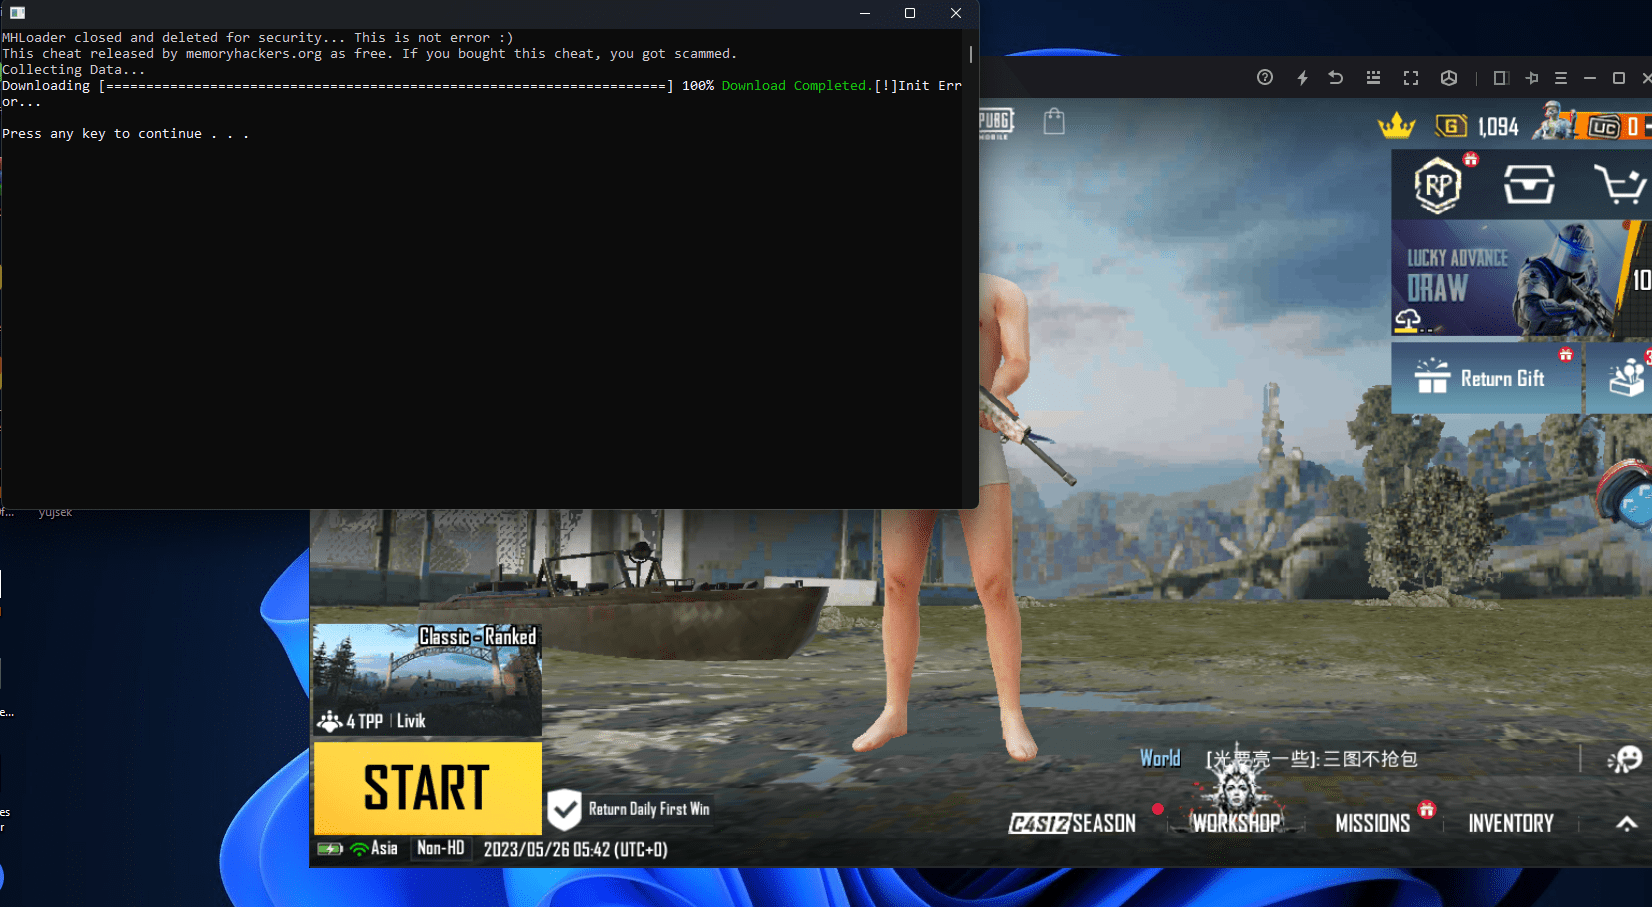Toggle the Non-HD graphics button

pos(441,848)
